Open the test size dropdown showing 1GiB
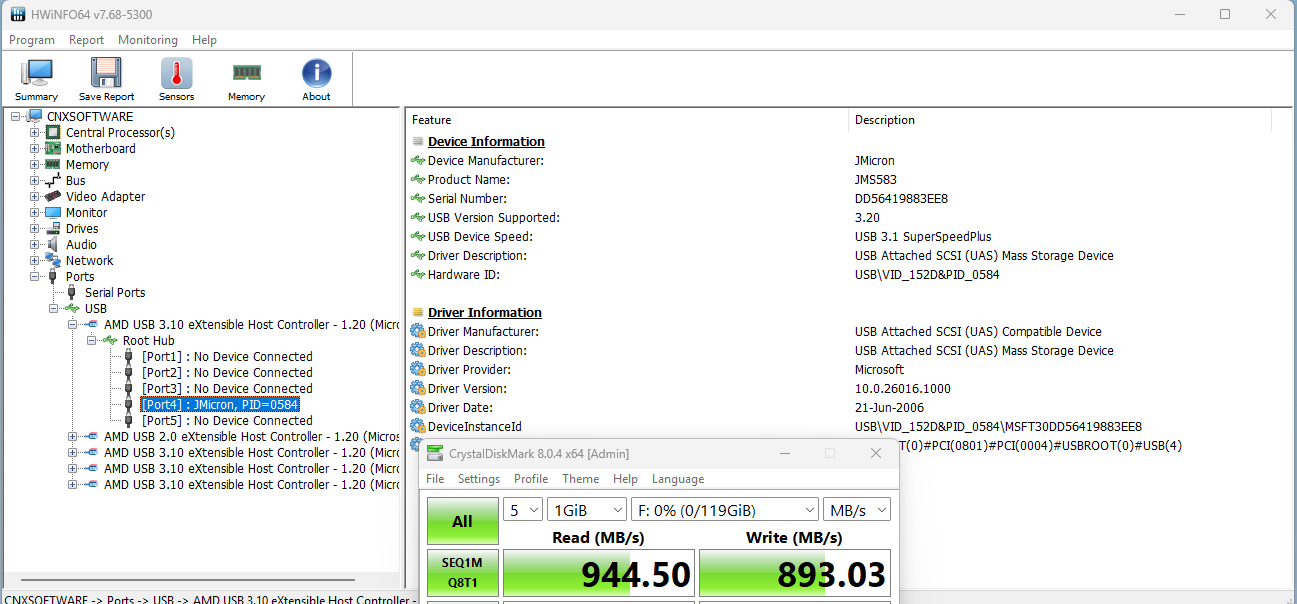 coord(587,510)
